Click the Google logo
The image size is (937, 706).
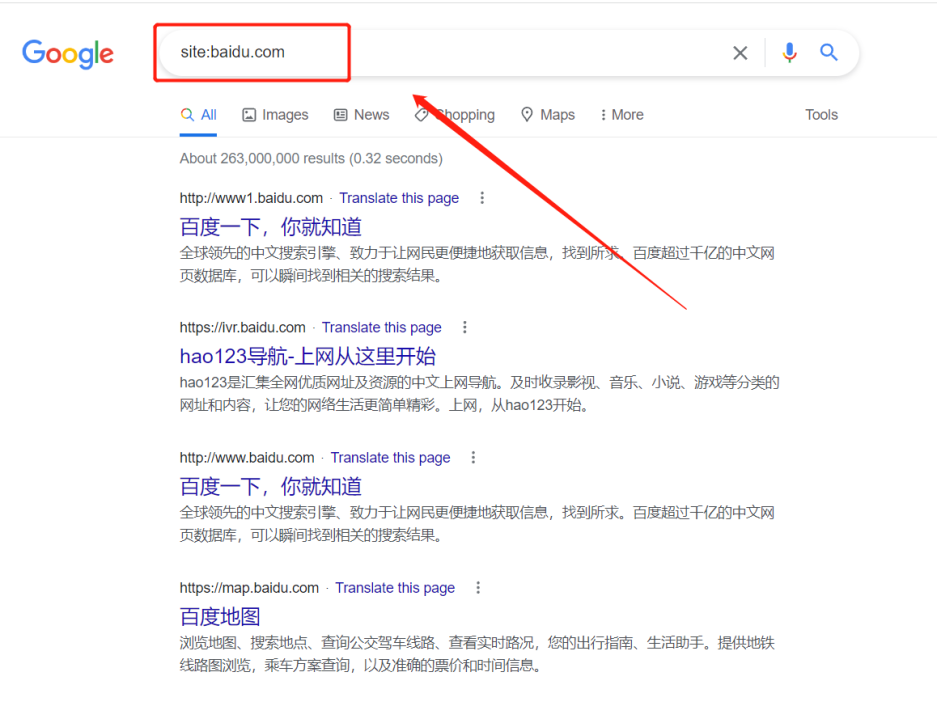(68, 54)
